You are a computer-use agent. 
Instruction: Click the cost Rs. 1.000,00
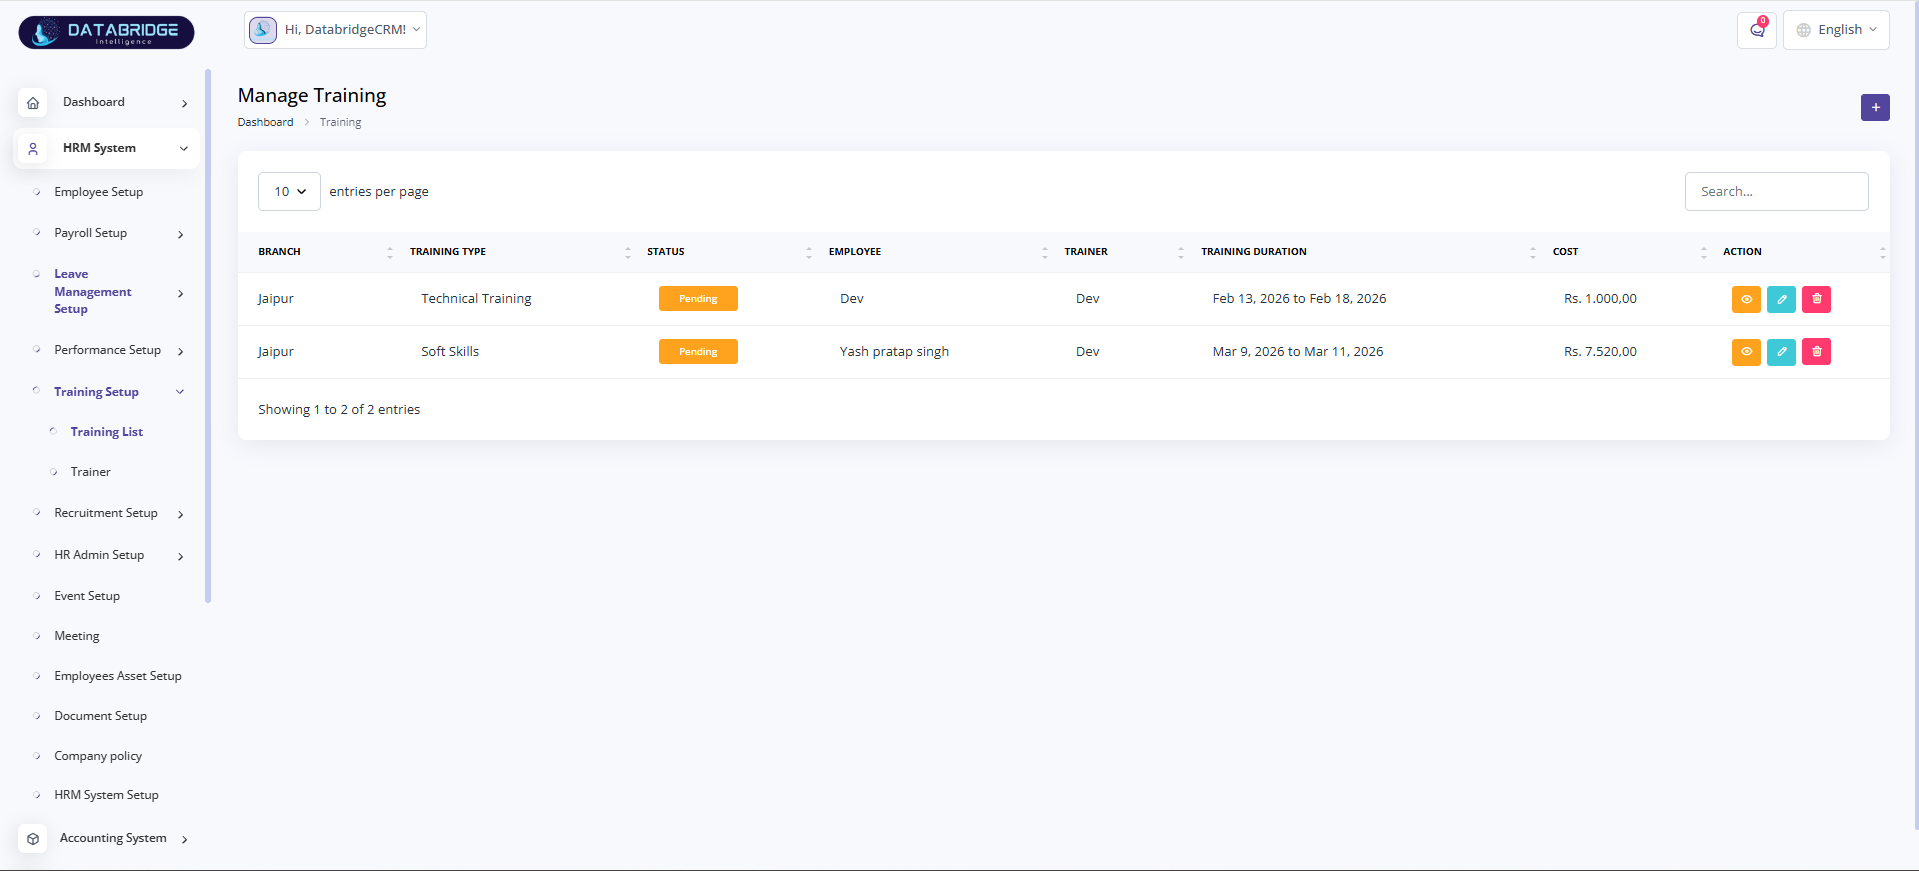click(1600, 299)
